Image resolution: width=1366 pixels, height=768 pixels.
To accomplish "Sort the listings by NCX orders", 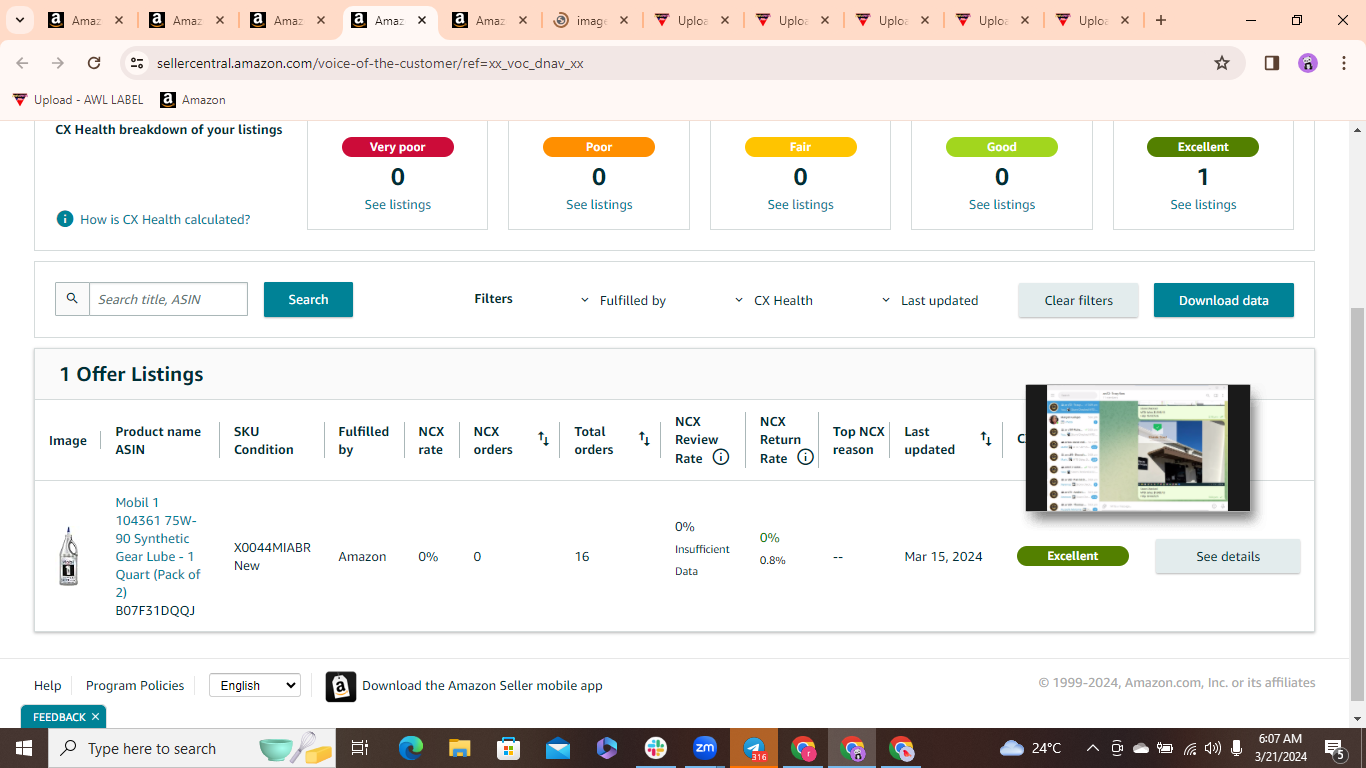I will pos(543,439).
